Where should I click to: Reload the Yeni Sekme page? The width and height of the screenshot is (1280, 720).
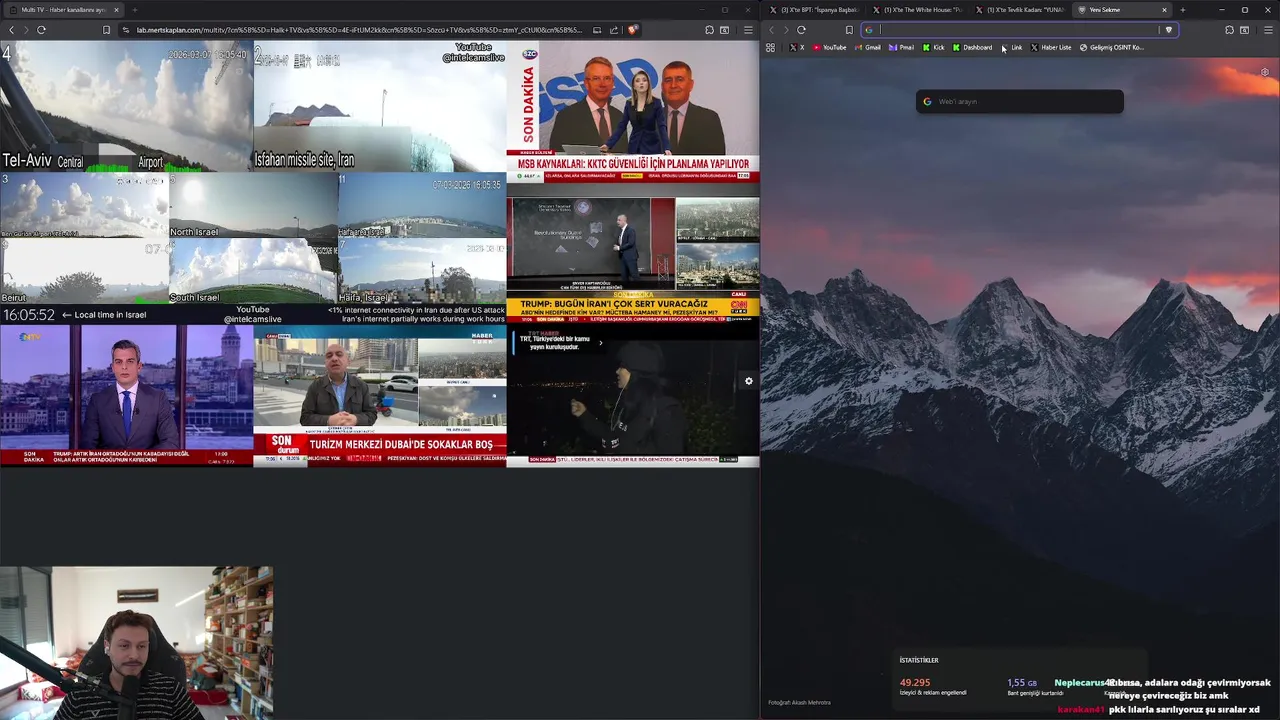(801, 30)
